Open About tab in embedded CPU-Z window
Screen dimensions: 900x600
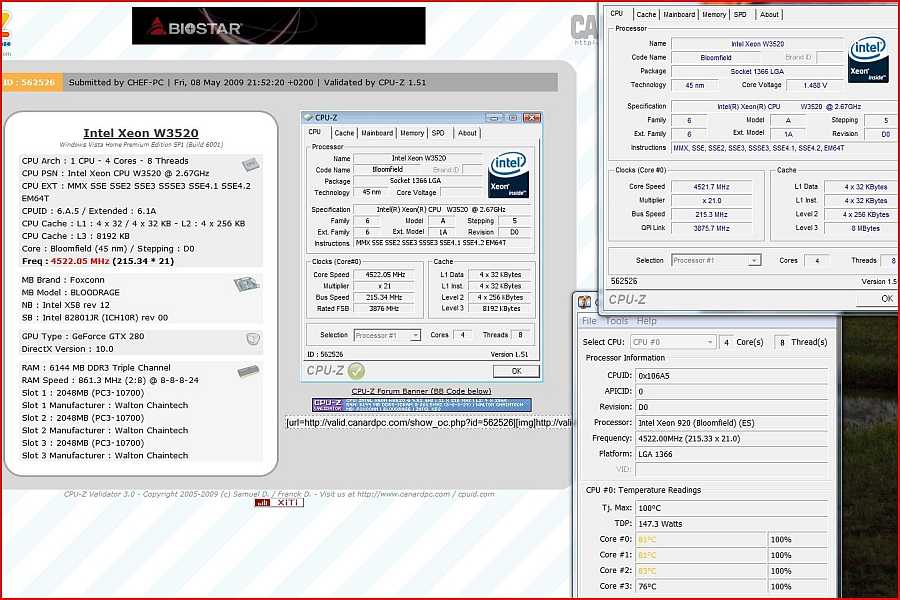[467, 133]
